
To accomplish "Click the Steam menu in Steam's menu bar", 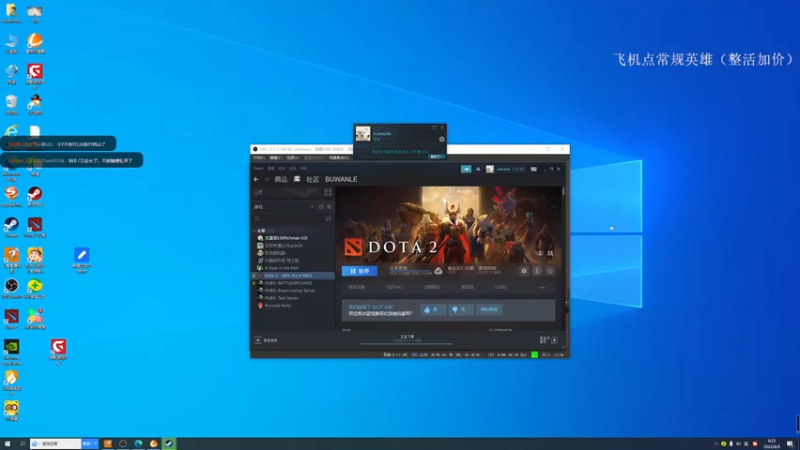I will pos(259,168).
